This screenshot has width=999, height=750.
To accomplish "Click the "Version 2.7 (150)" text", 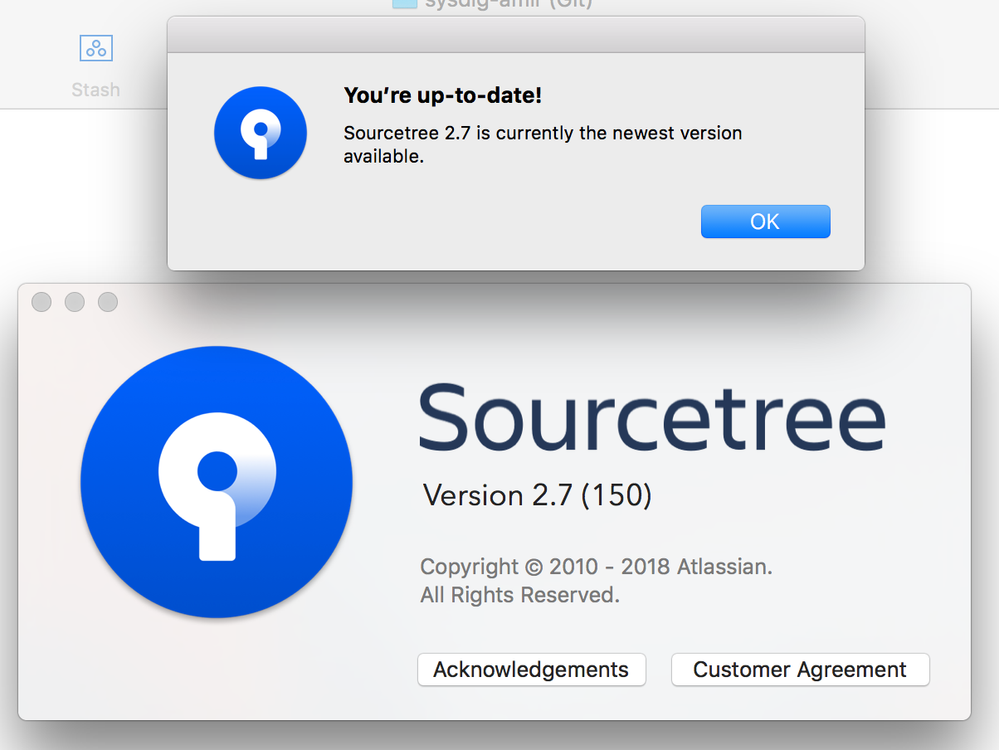I will point(537,496).
